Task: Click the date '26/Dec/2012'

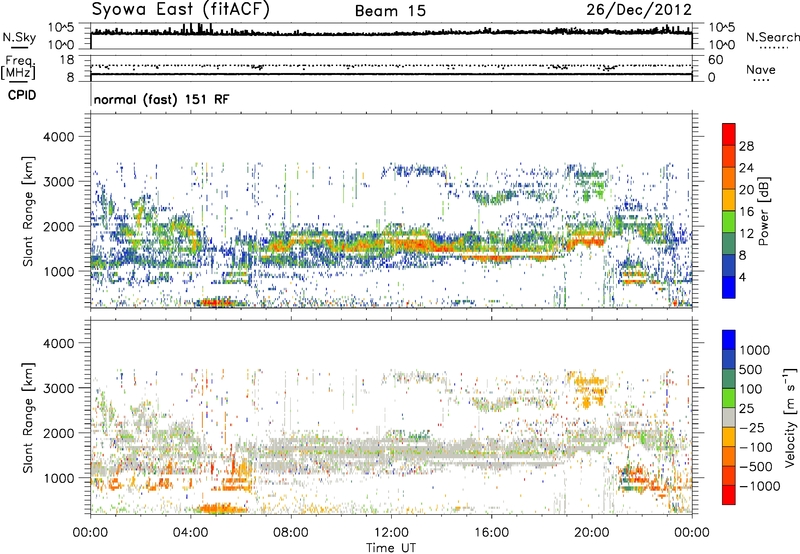Action: click(x=639, y=10)
